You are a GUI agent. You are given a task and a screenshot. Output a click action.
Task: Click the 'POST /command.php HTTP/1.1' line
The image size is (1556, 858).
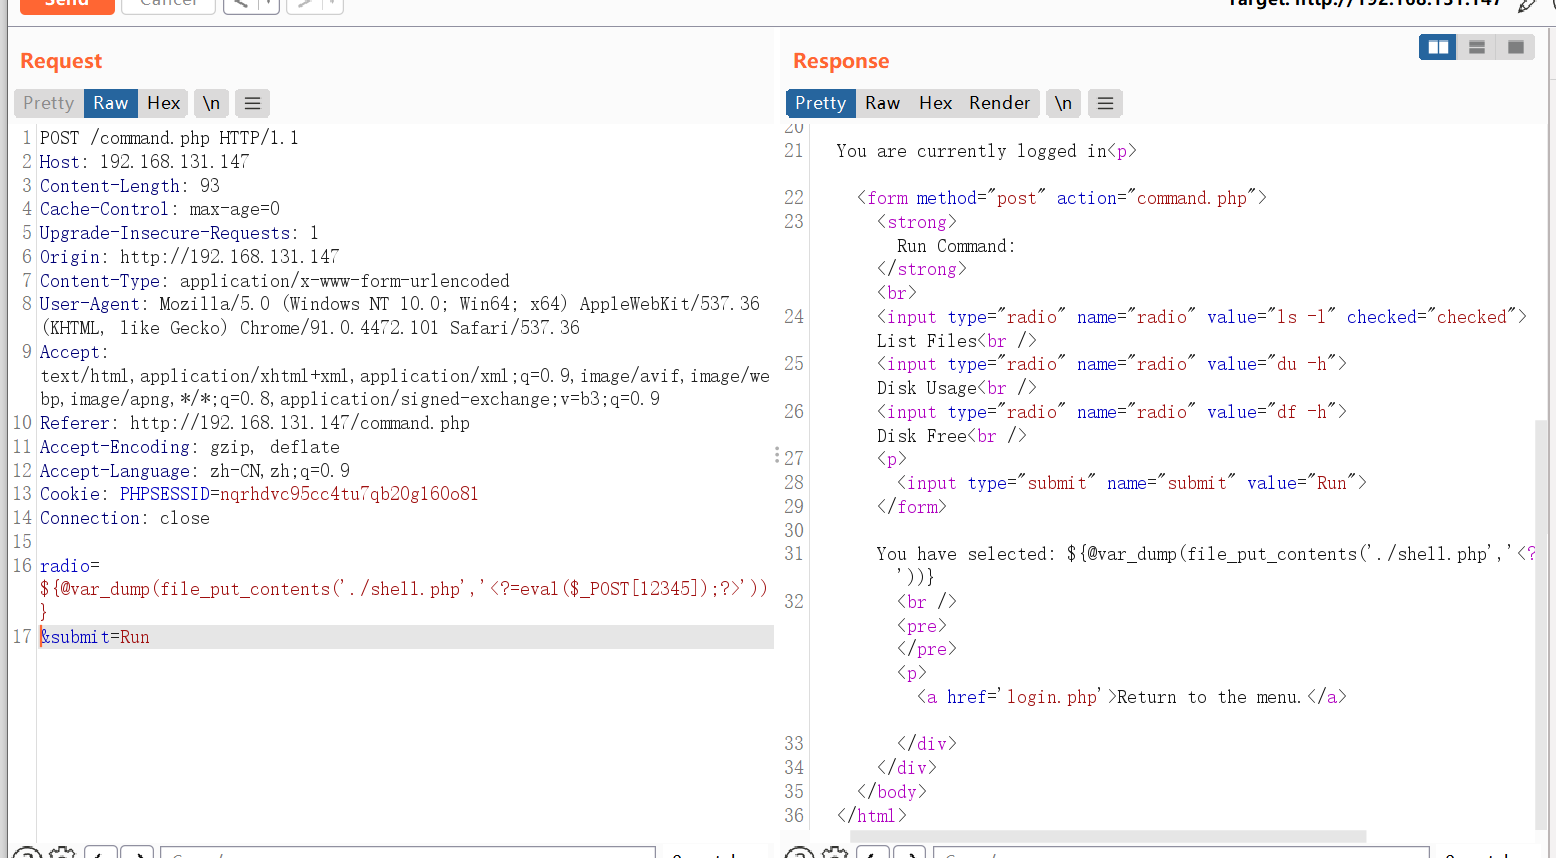(x=169, y=138)
